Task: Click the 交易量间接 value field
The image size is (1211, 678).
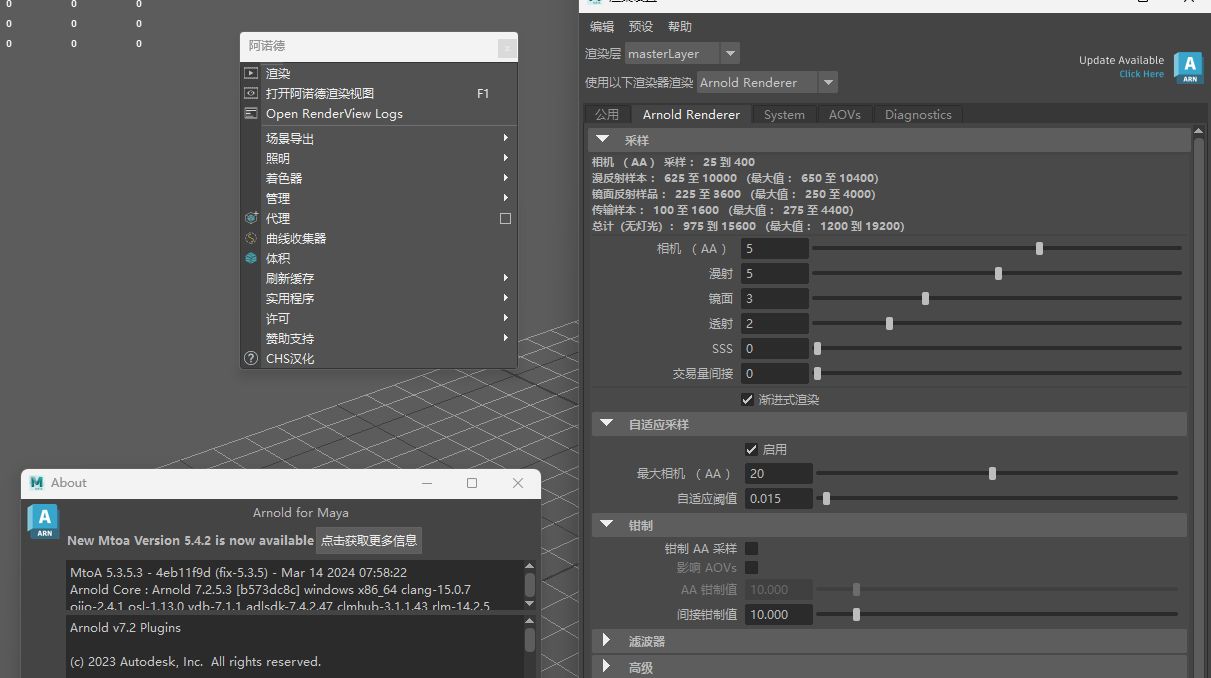Action: pos(775,373)
